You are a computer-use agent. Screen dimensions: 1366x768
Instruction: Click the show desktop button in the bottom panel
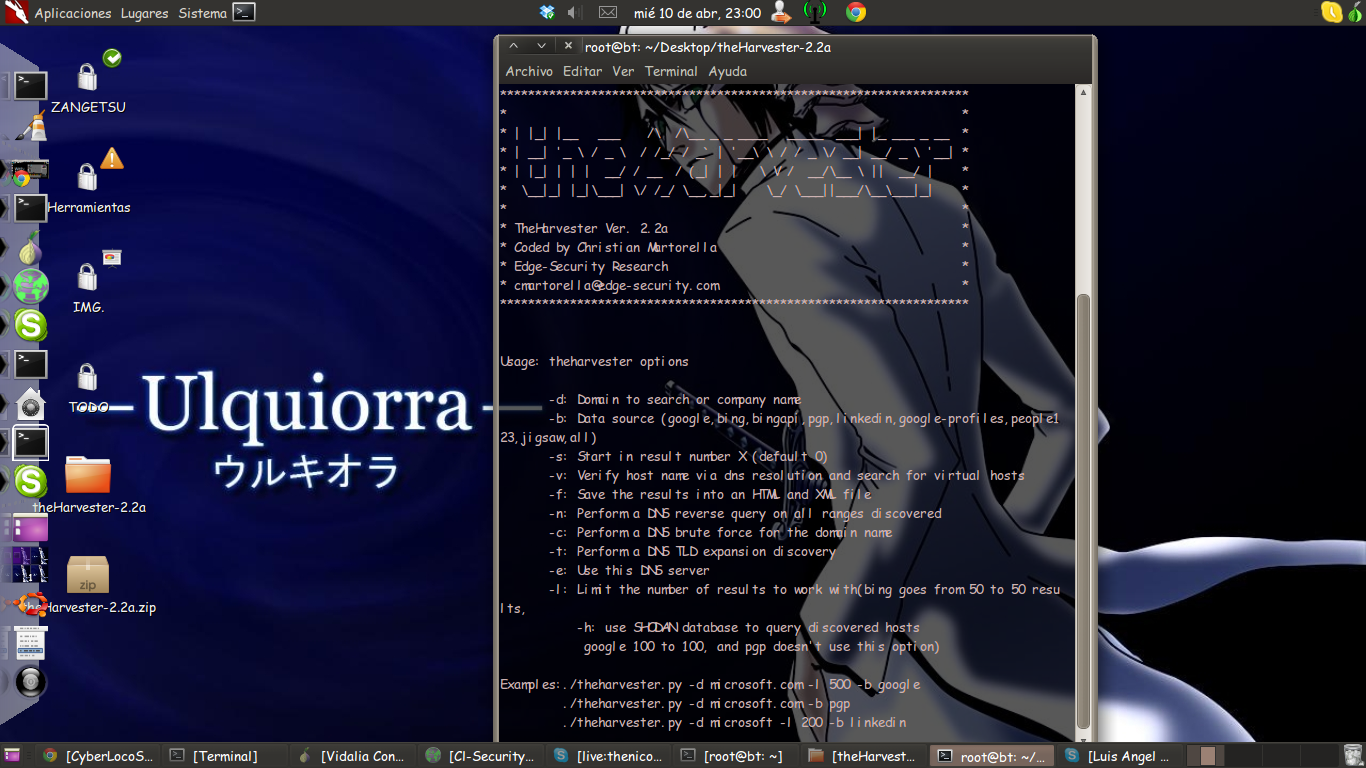coord(13,756)
